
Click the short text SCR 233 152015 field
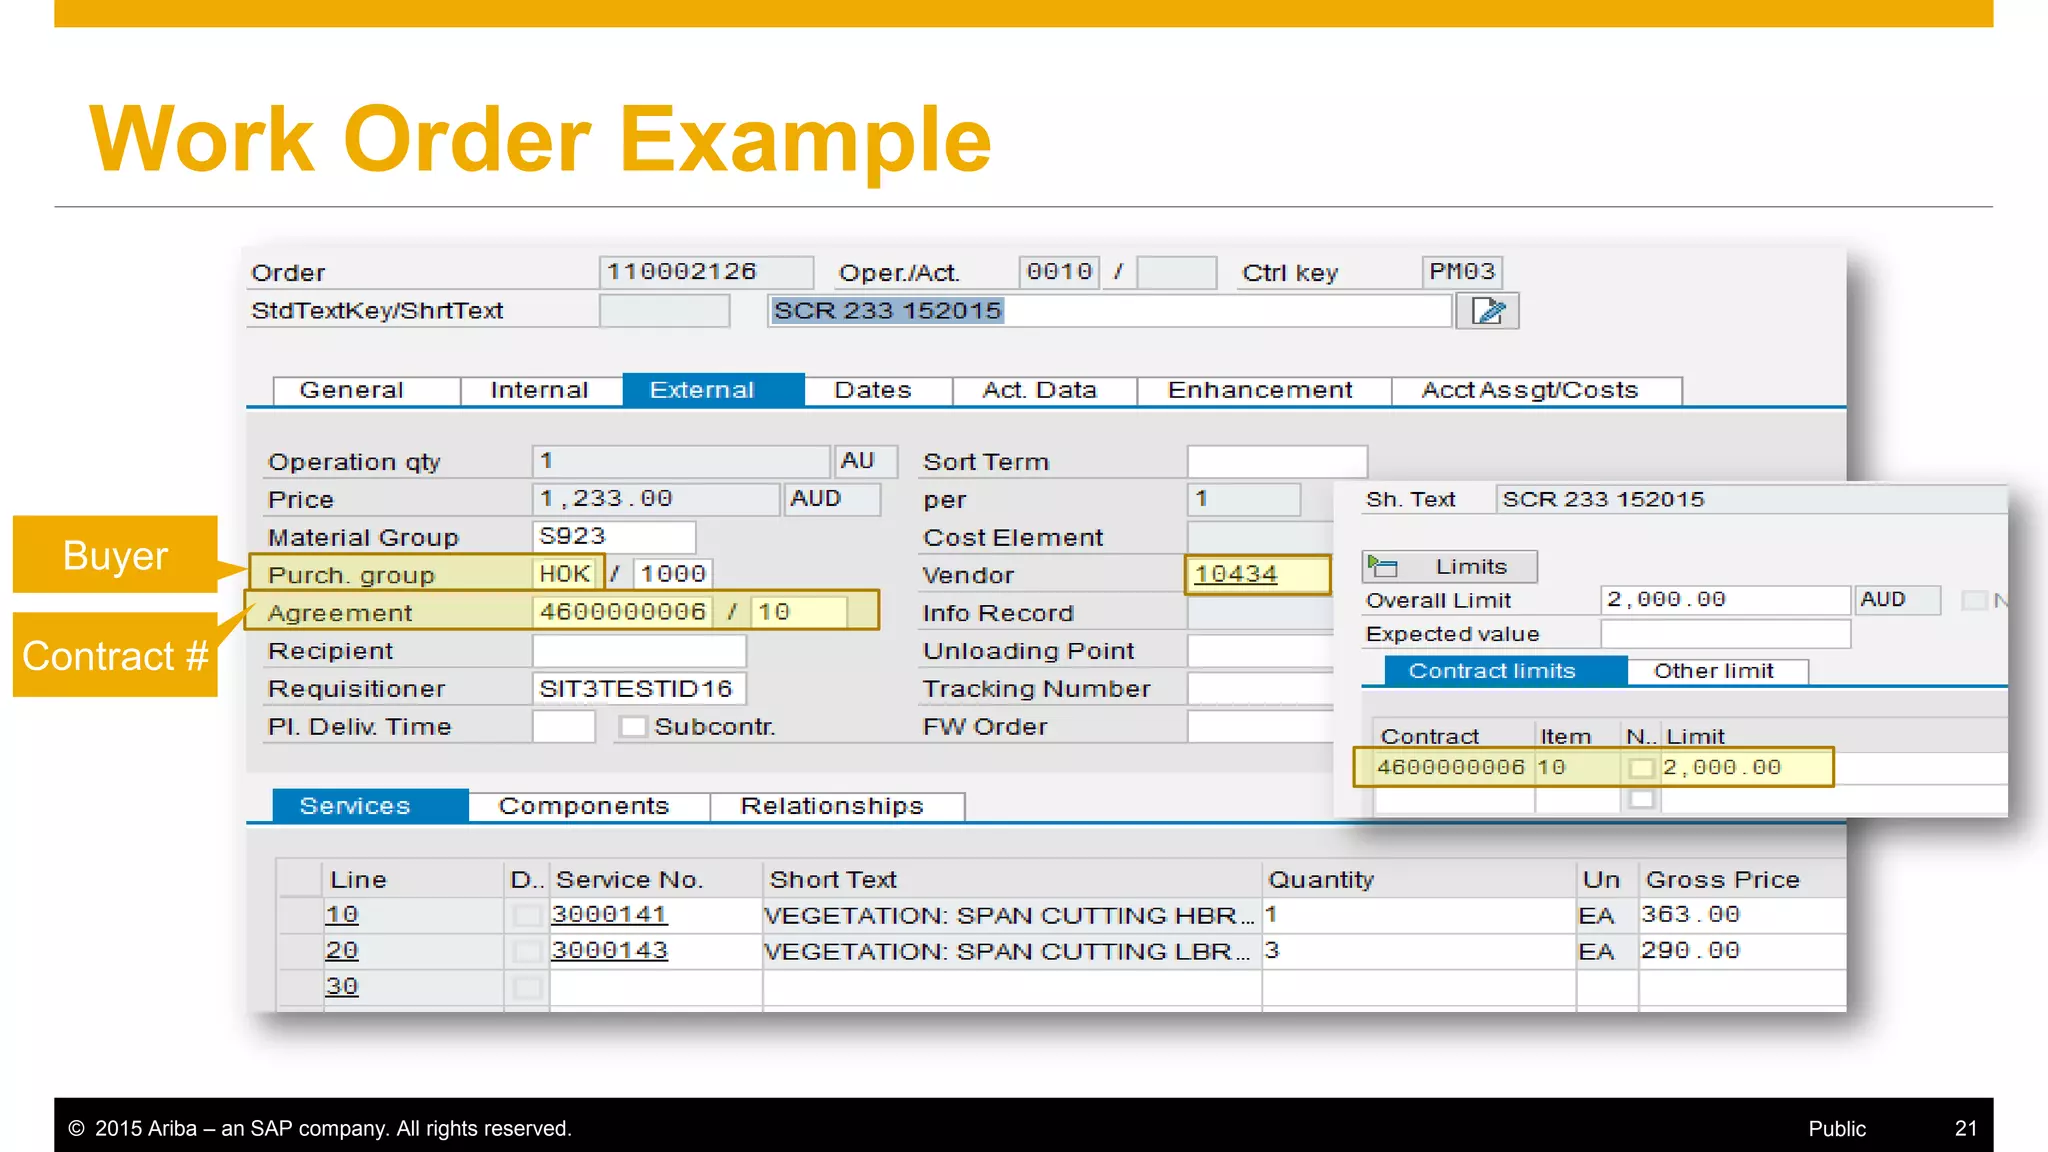pyautogui.click(x=1110, y=311)
